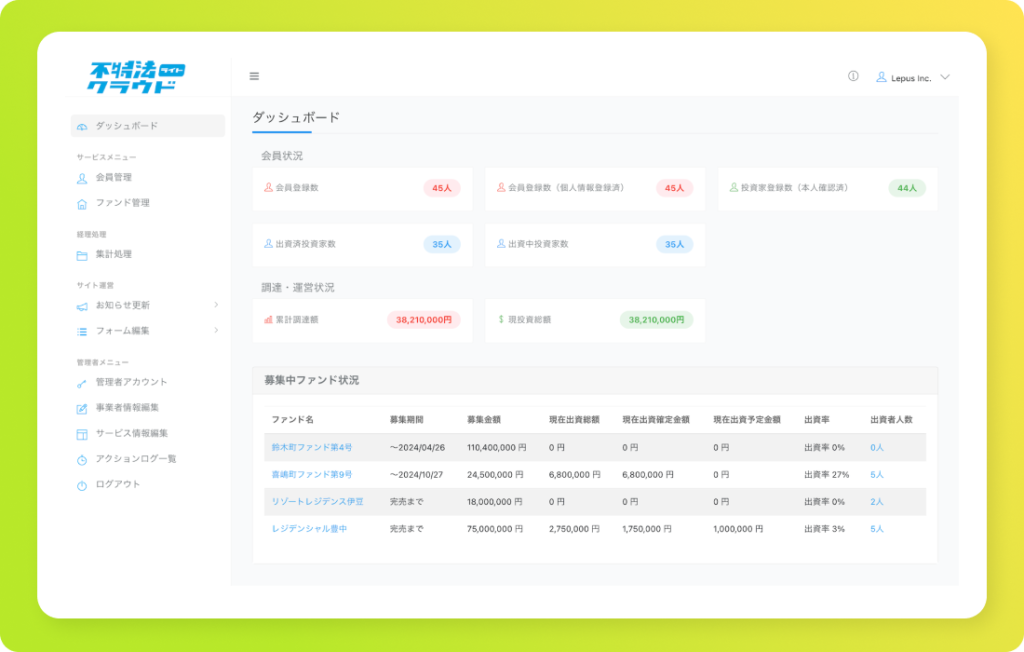Click the 集計処理 folder icon
The image size is (1024, 652).
click(82, 255)
